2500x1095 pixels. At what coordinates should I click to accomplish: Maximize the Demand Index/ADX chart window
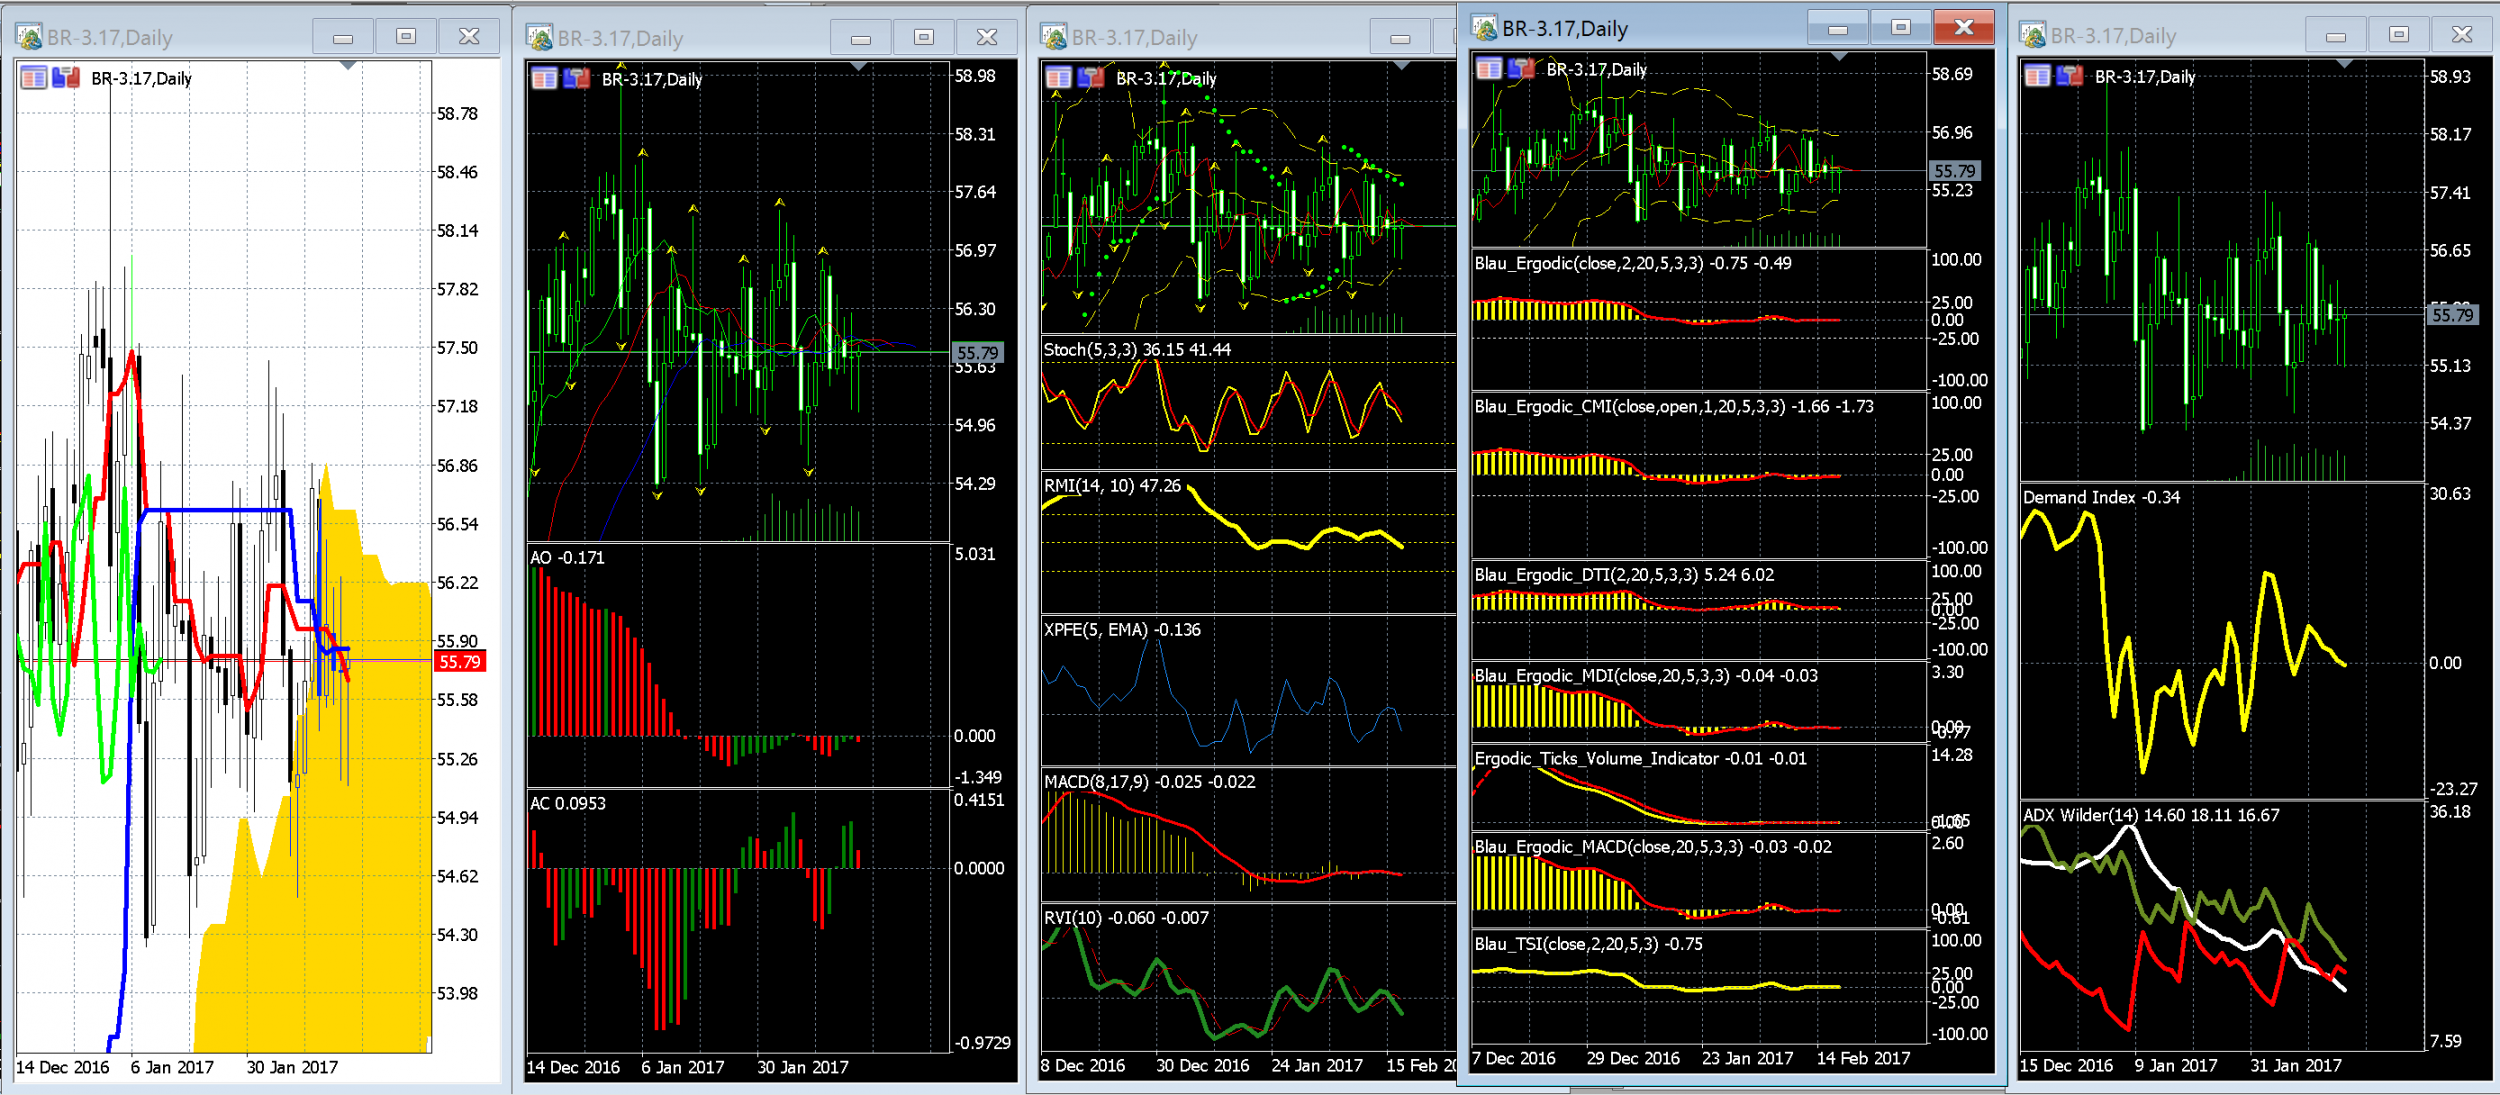coord(2398,35)
